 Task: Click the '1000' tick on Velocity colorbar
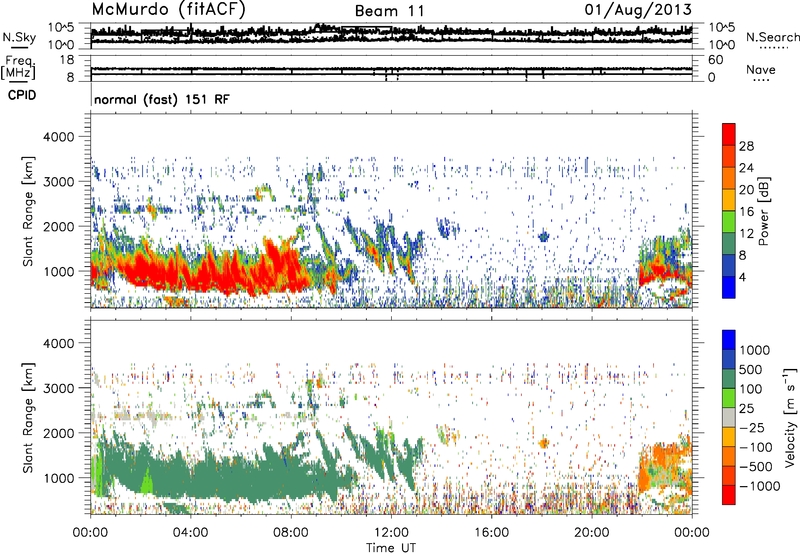[x=755, y=350]
